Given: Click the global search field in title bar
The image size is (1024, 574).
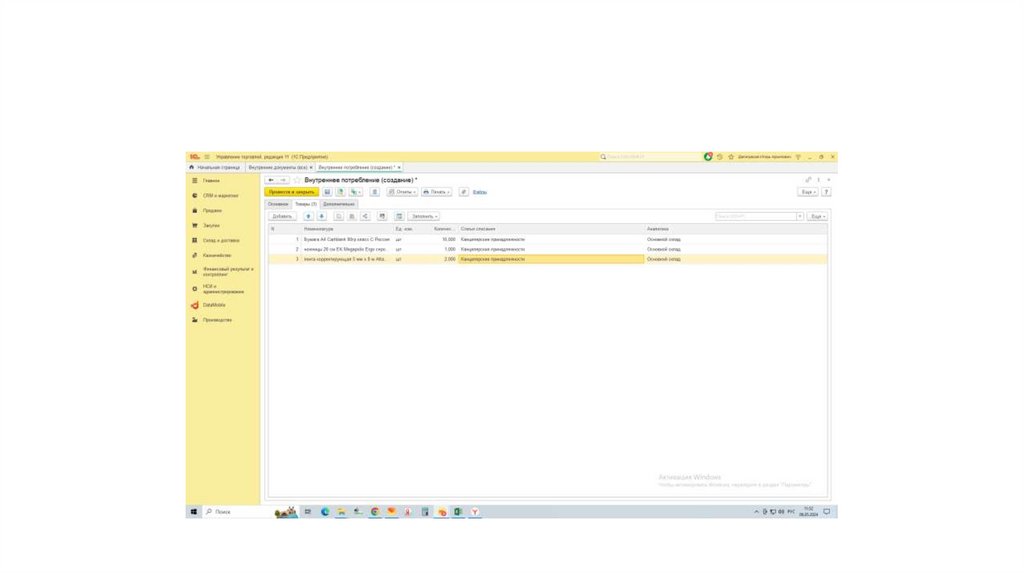Looking at the screenshot, I should point(650,157).
